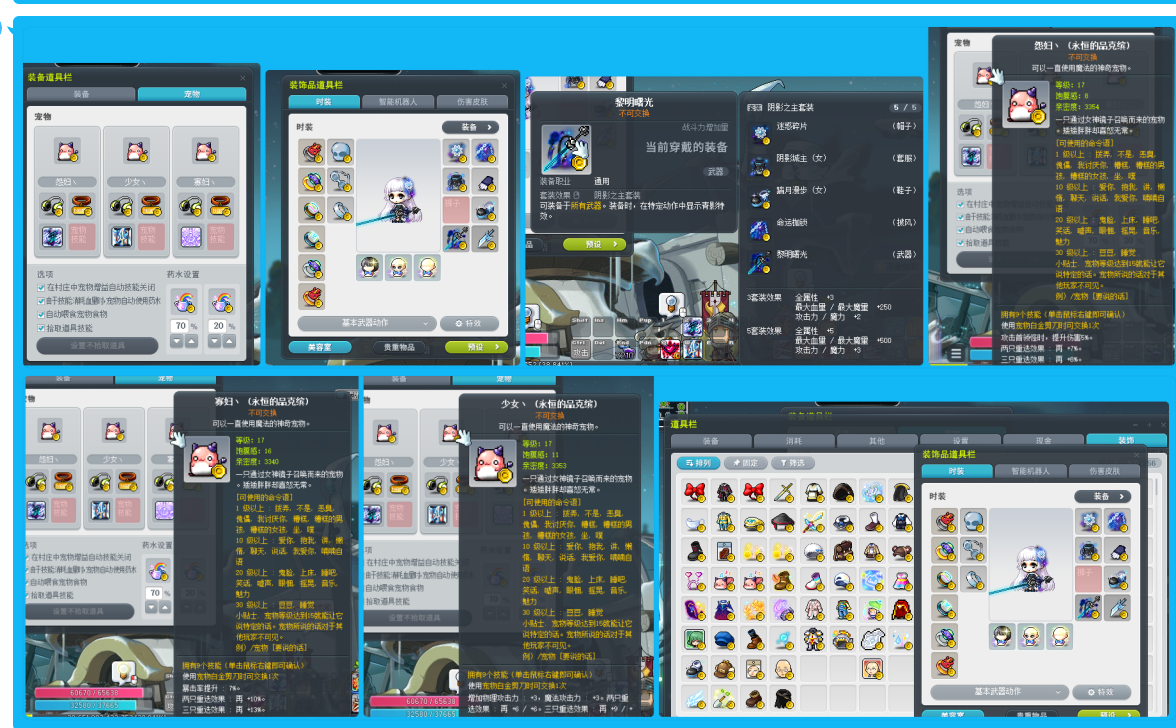Click the 命运枷锁 cape icon in 阴影之主套装 list
This screenshot has width=1176, height=728.
[x=760, y=230]
